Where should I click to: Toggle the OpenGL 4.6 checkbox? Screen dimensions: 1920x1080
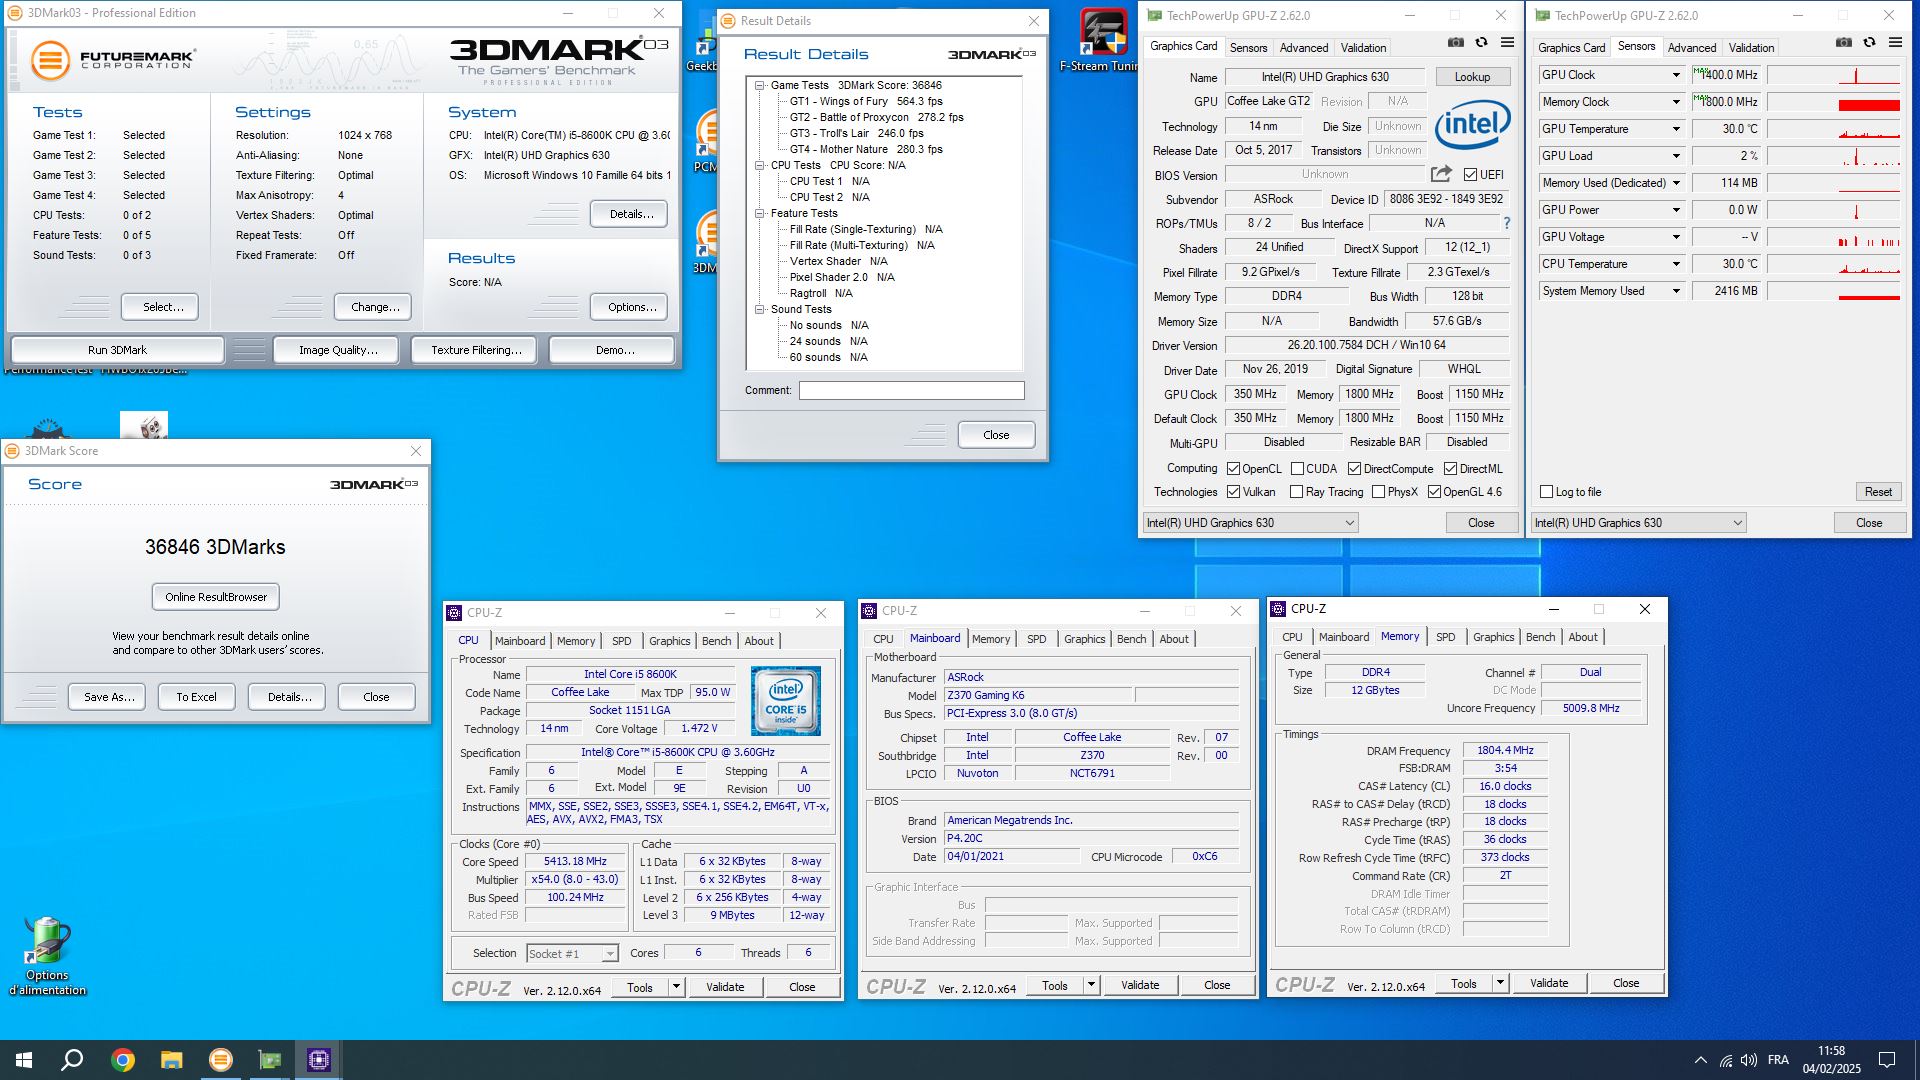tap(1434, 492)
